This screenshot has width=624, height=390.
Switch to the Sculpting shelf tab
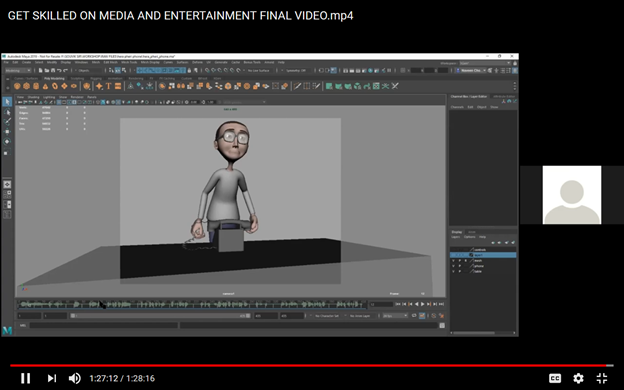(77, 78)
